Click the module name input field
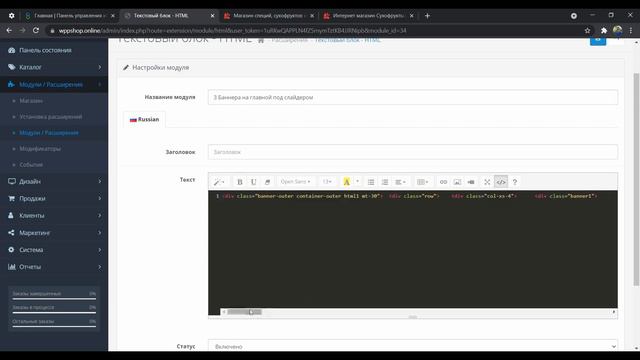This screenshot has width=640, height=360. (x=413, y=97)
